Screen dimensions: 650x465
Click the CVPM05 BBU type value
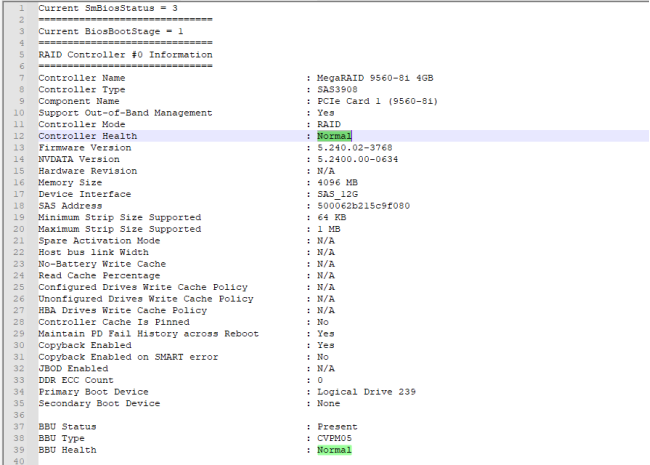coord(334,438)
